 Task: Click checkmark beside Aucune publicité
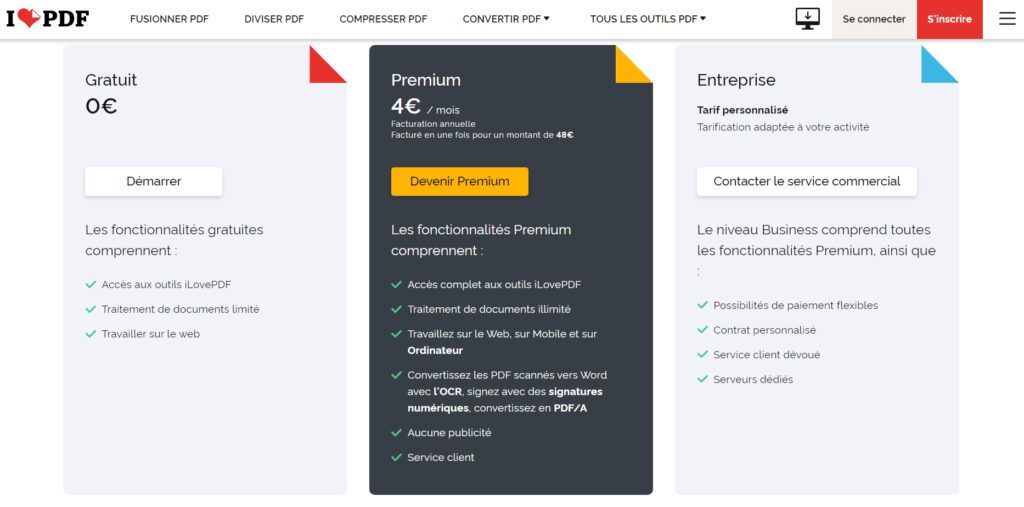[x=396, y=433]
